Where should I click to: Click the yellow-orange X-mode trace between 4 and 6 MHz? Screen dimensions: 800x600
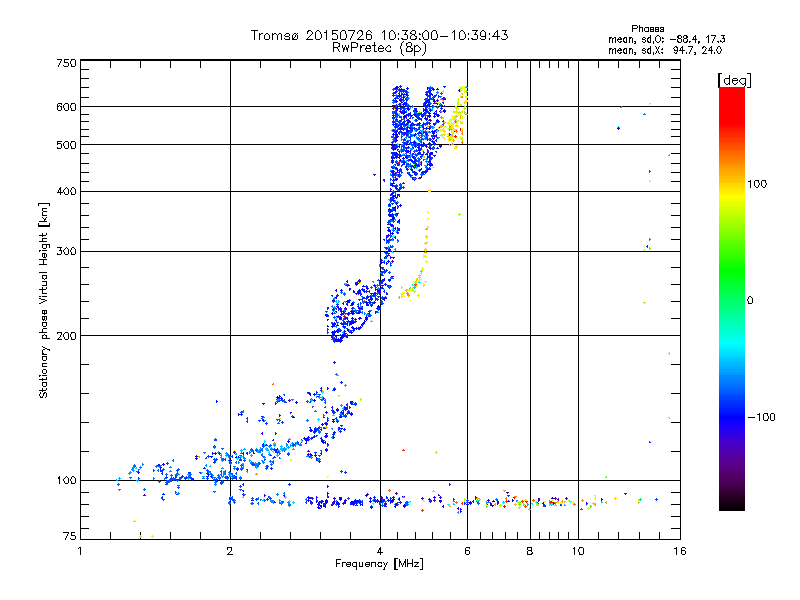pos(415,255)
